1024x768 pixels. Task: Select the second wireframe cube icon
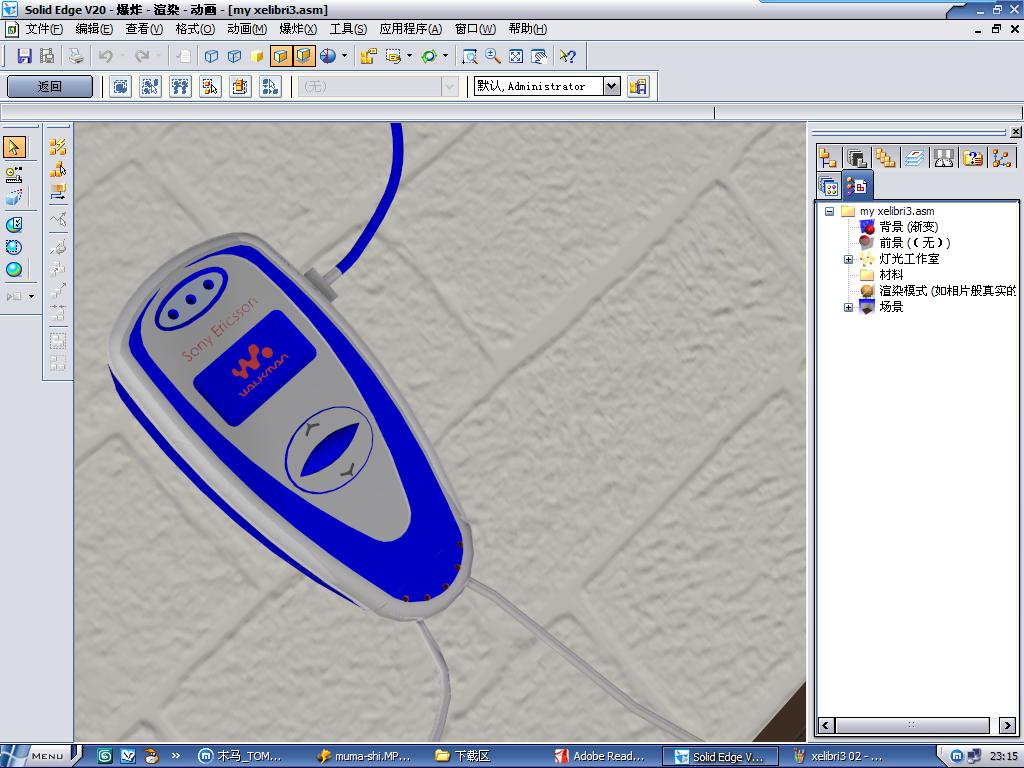point(234,56)
